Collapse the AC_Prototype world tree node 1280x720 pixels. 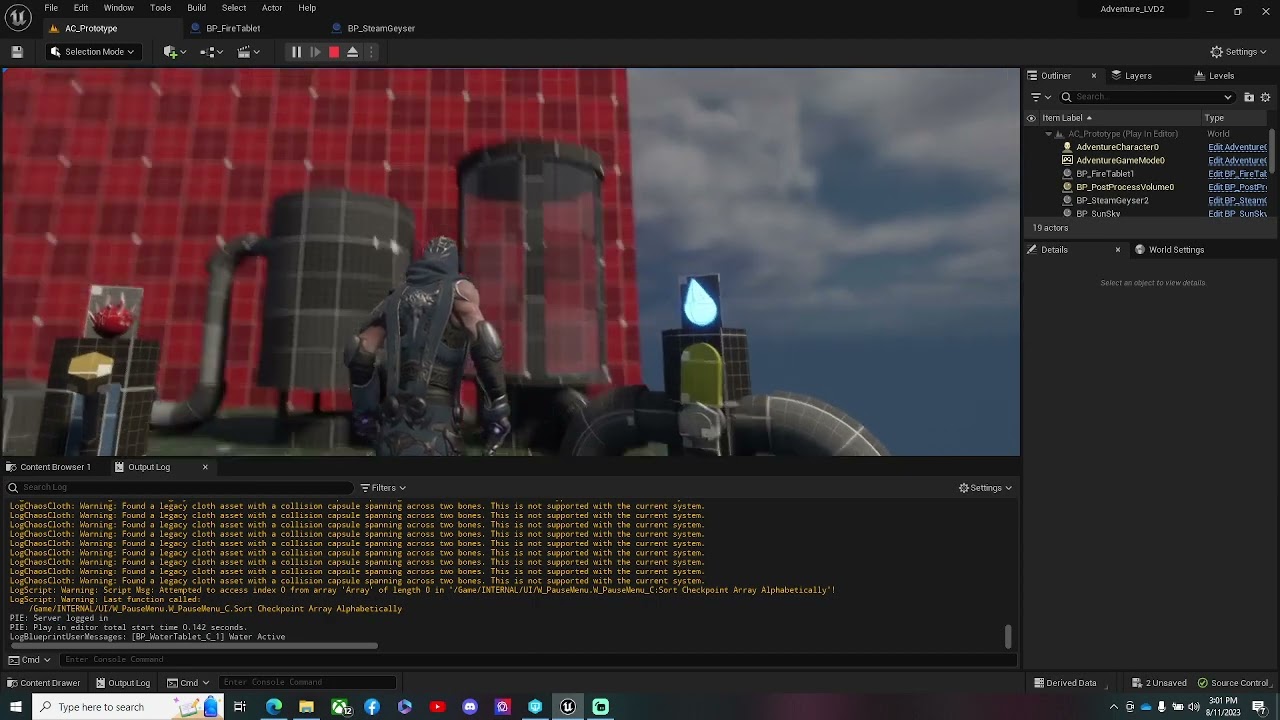coord(1048,134)
